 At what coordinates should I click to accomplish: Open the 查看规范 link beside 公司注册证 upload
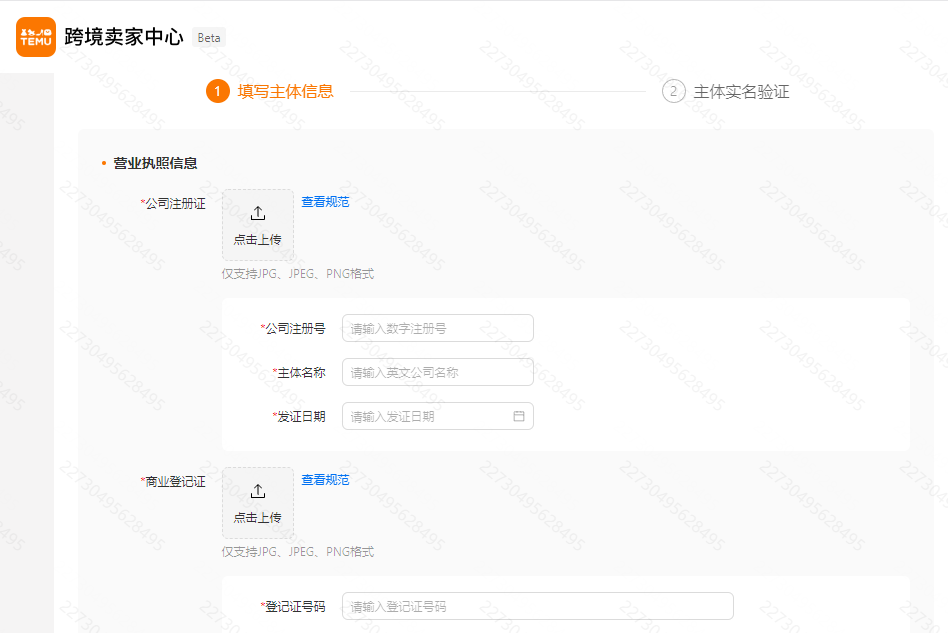(x=323, y=201)
